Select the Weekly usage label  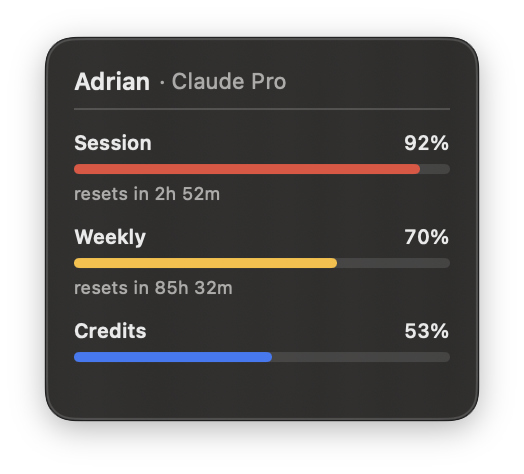pos(110,237)
